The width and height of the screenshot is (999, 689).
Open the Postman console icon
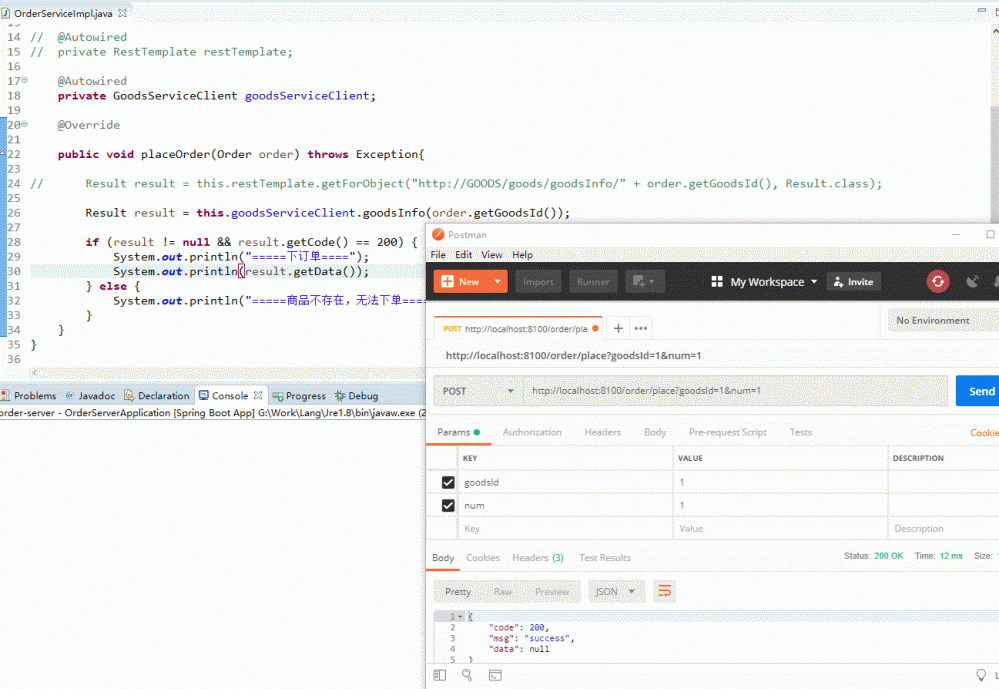click(x=495, y=676)
